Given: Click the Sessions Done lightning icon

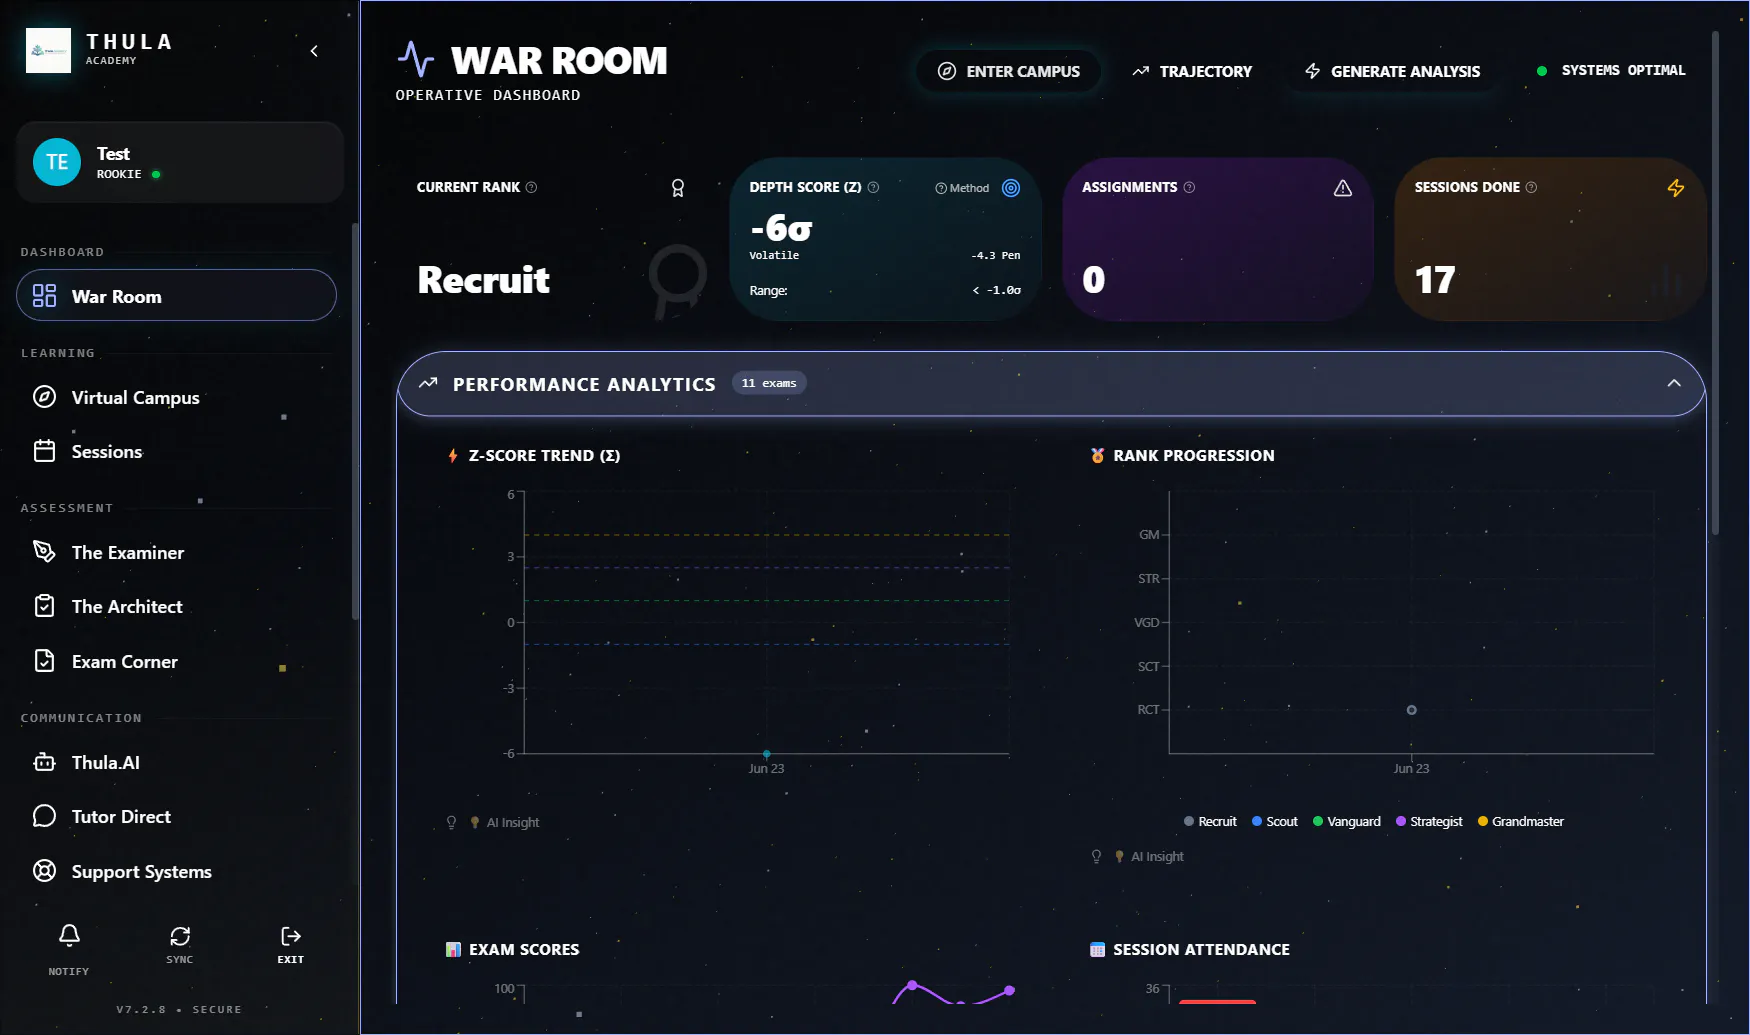Looking at the screenshot, I should [1676, 188].
